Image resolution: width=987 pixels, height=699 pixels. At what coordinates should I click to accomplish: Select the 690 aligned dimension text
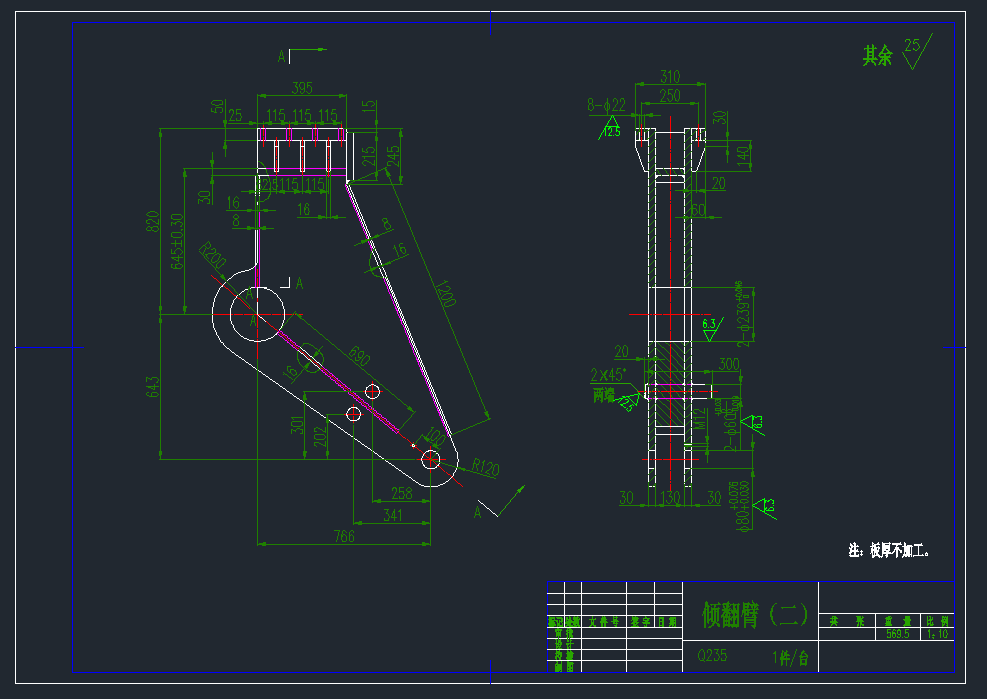[x=359, y=356]
